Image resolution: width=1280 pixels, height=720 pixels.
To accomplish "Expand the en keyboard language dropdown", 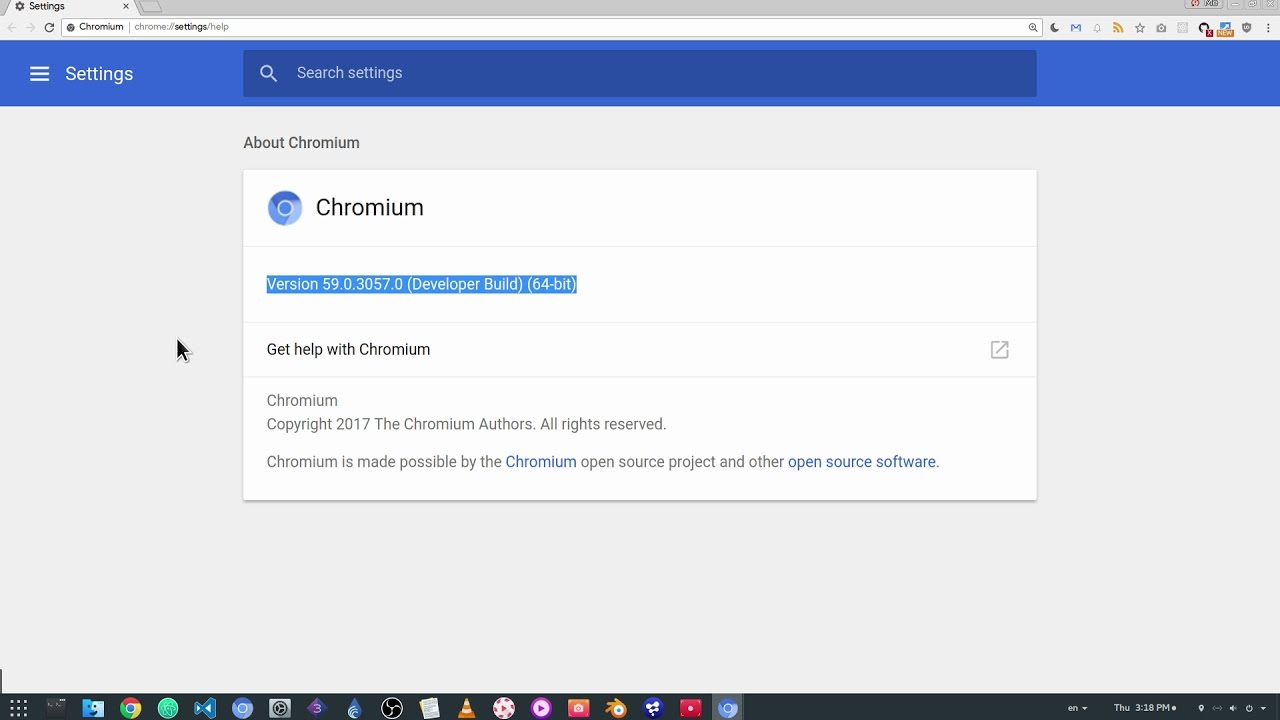I will click(1077, 708).
